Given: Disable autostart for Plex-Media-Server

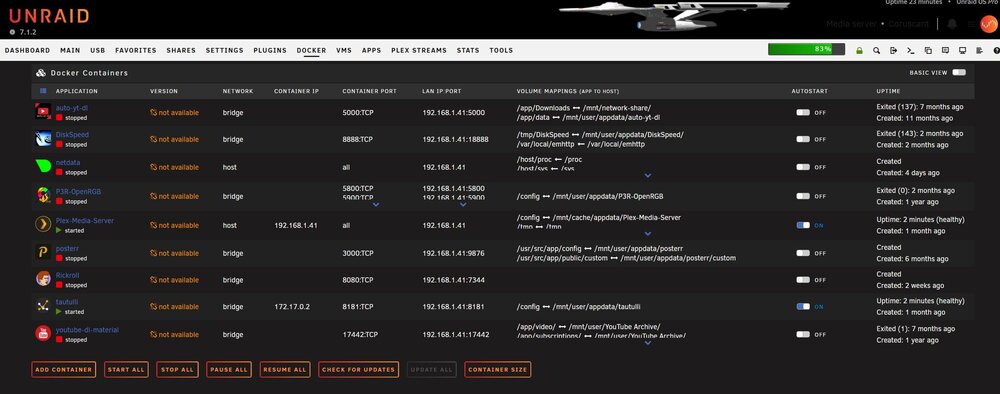Looking at the screenshot, I should tap(803, 225).
